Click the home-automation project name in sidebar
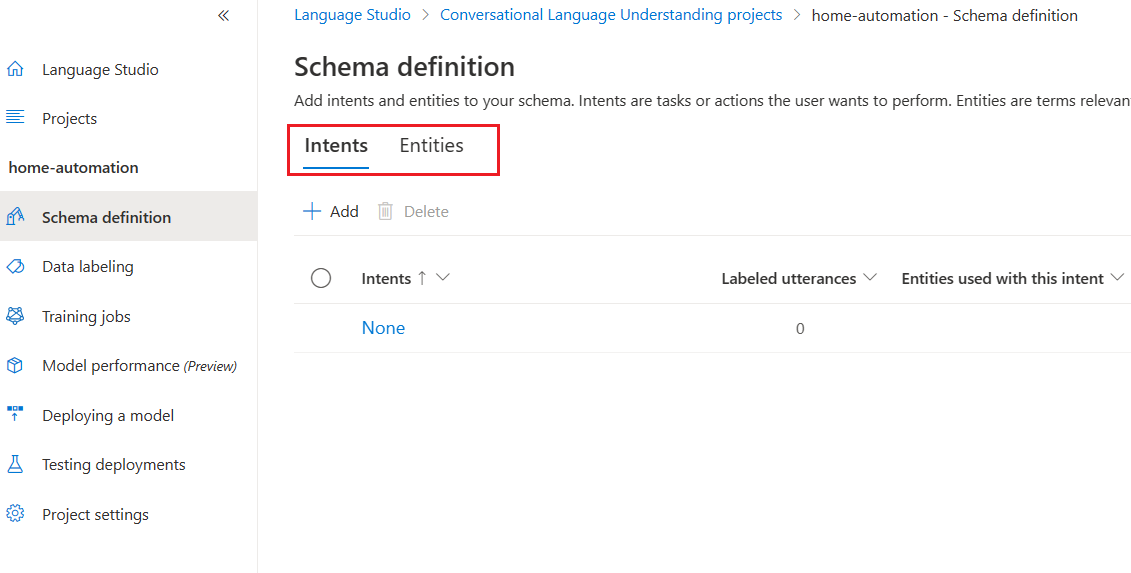The width and height of the screenshot is (1131, 573). point(74,167)
